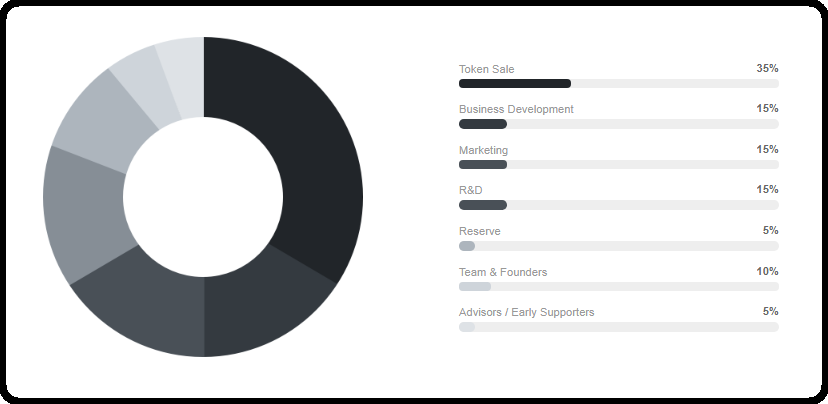Screen dimensions: 828x404
Task: Select the Token Sale label
Action: (x=486, y=69)
